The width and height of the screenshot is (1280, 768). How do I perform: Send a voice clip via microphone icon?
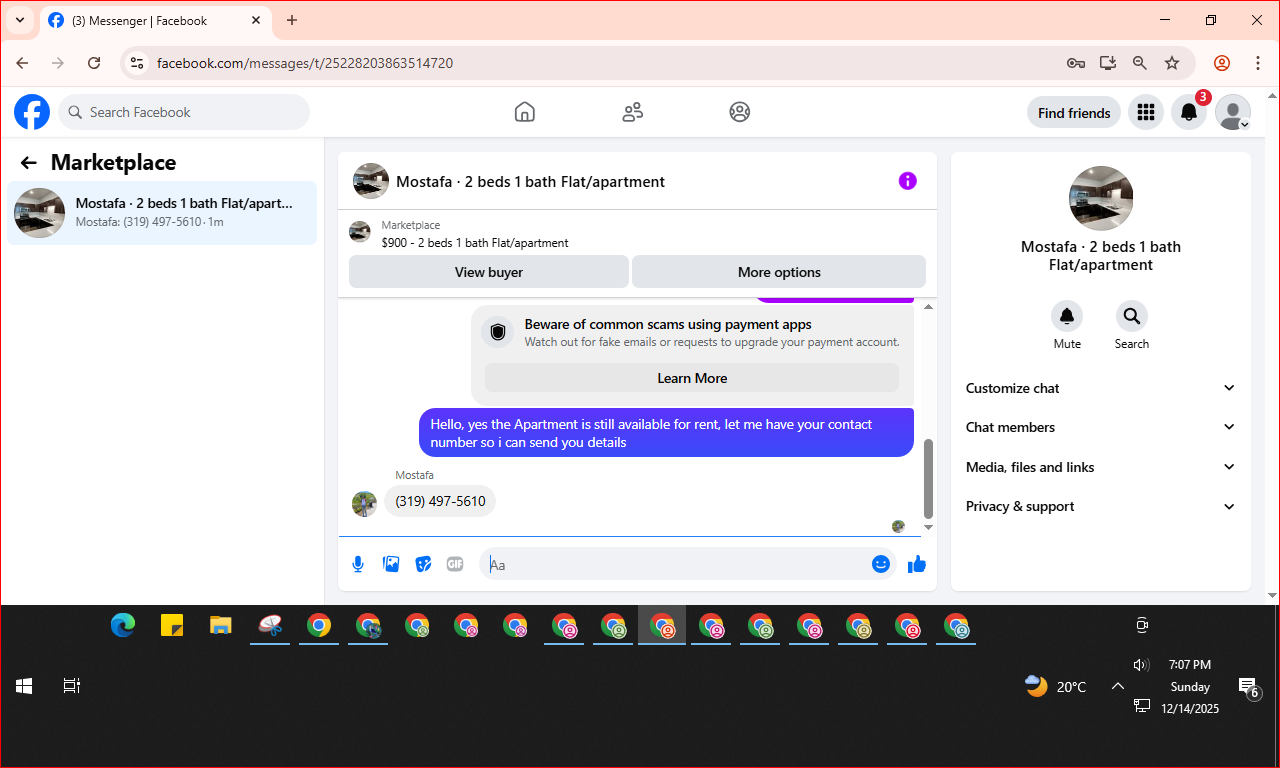click(x=358, y=564)
